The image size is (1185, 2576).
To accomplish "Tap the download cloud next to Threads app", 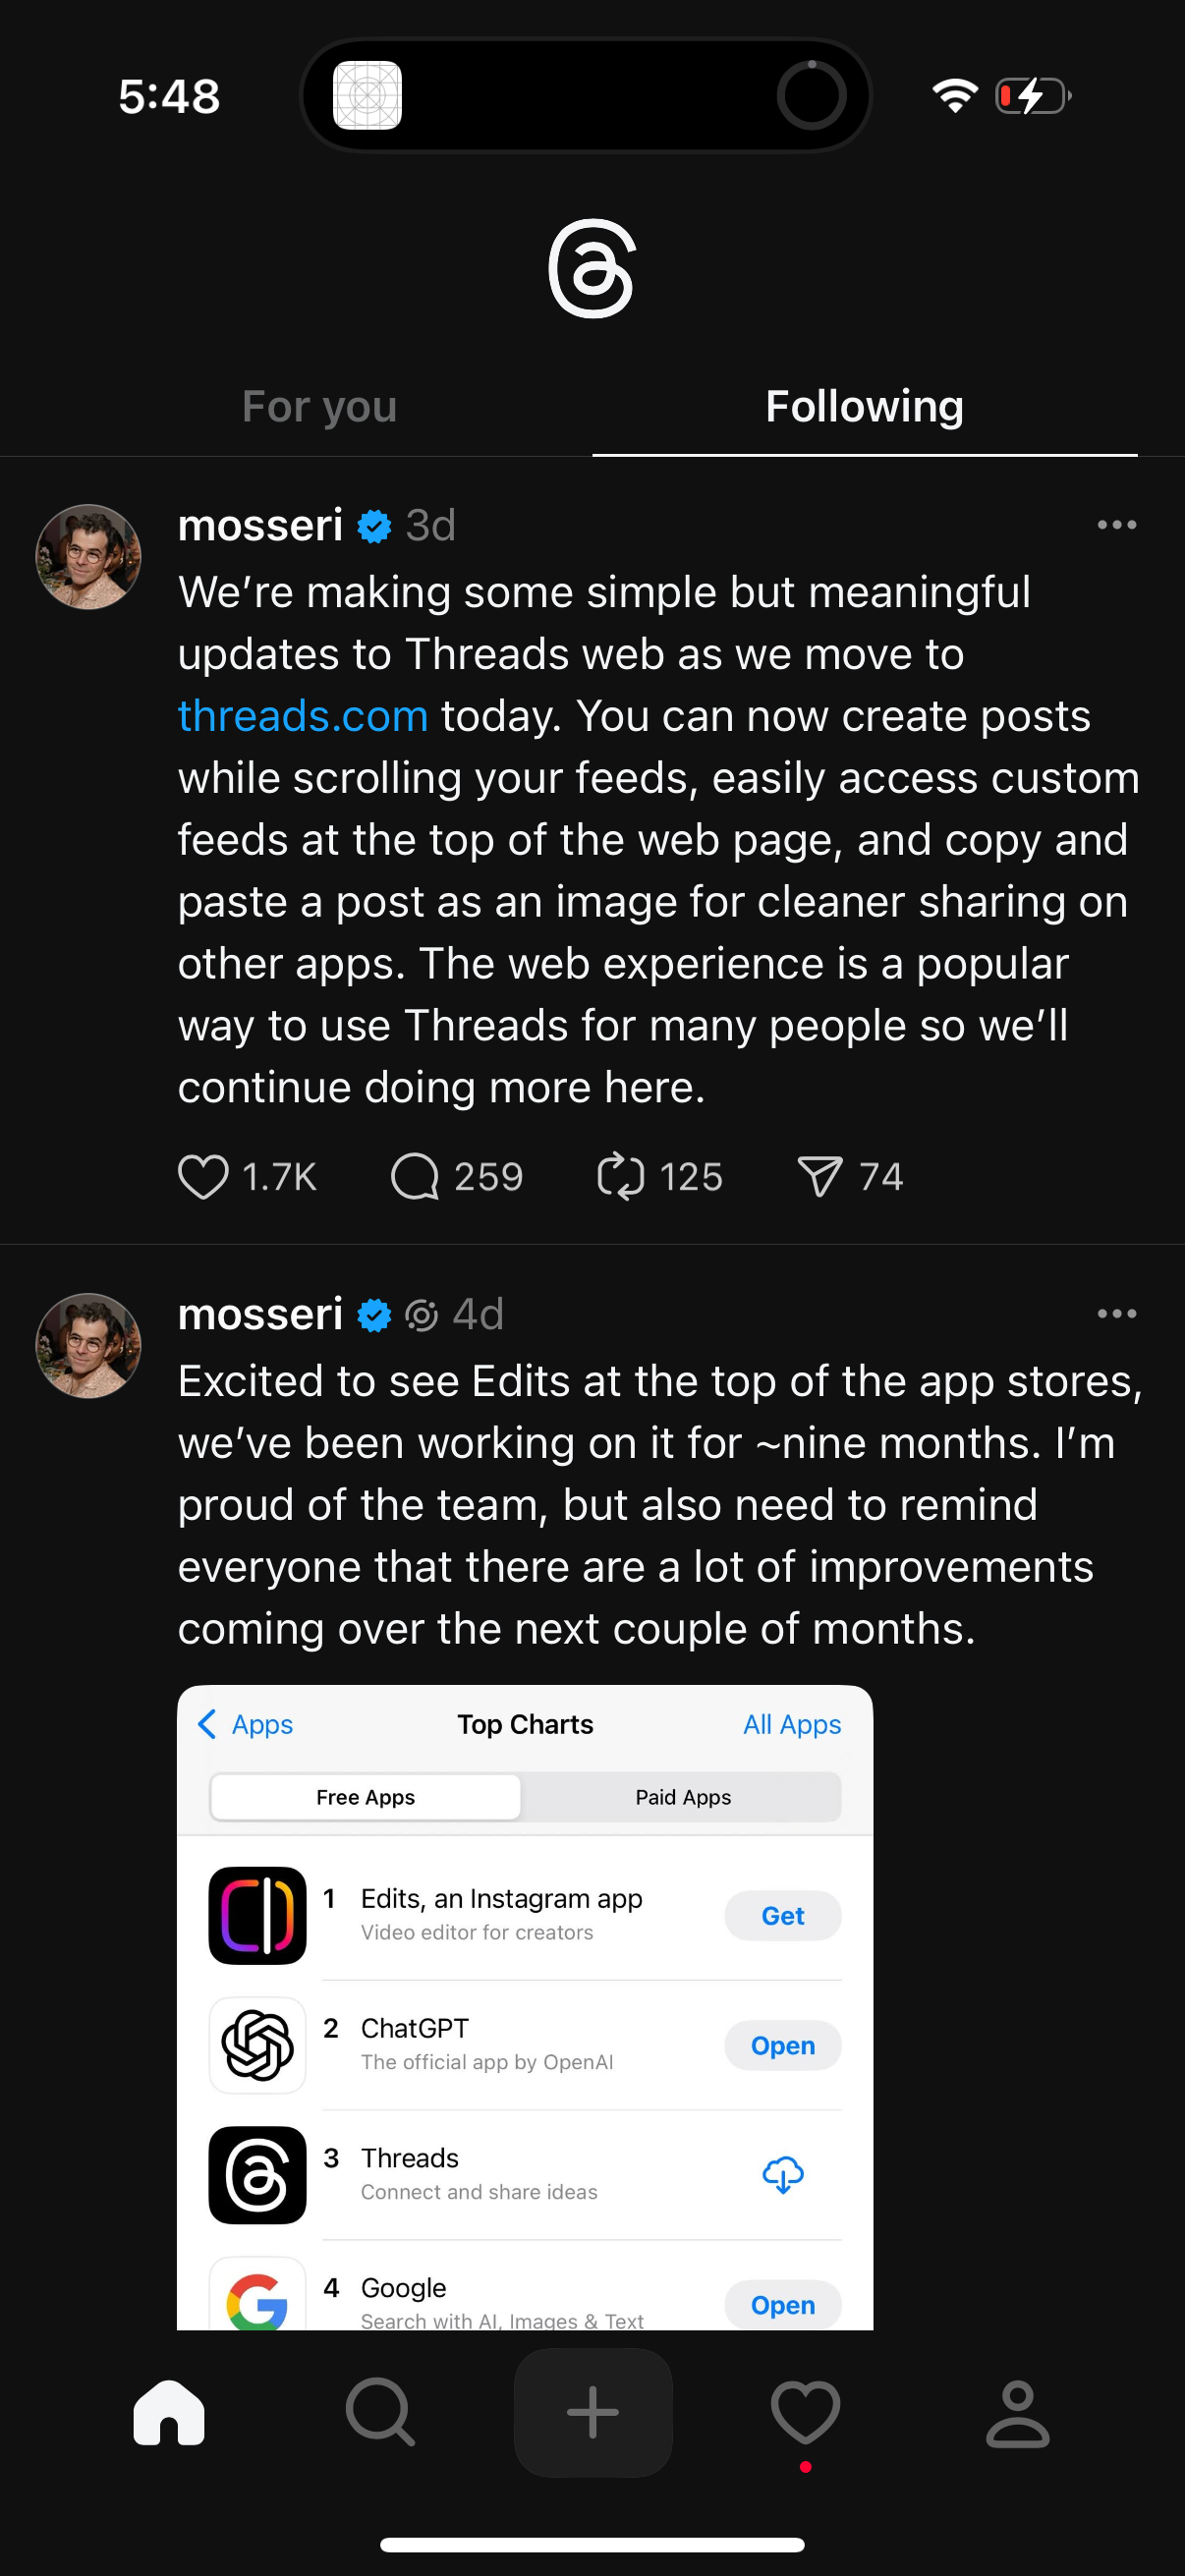I will pos(783,2176).
